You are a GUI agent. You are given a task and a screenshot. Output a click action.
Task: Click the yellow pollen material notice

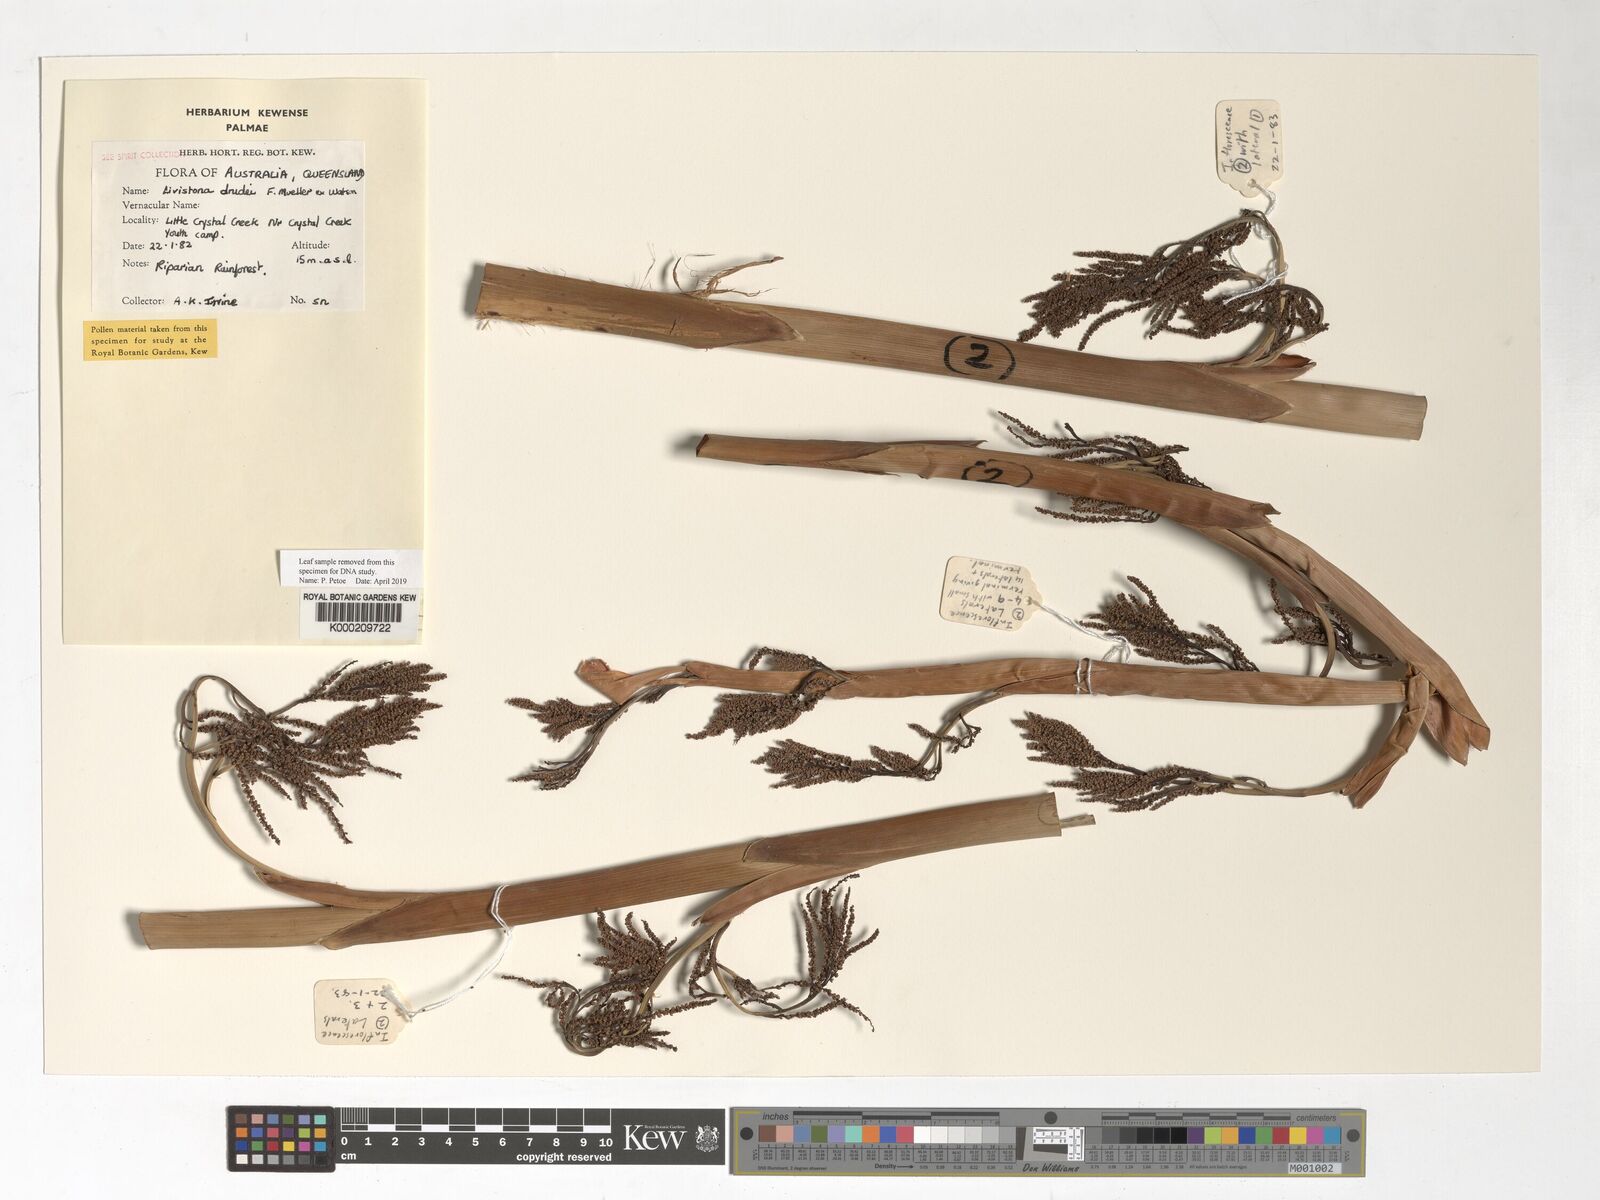coord(150,340)
